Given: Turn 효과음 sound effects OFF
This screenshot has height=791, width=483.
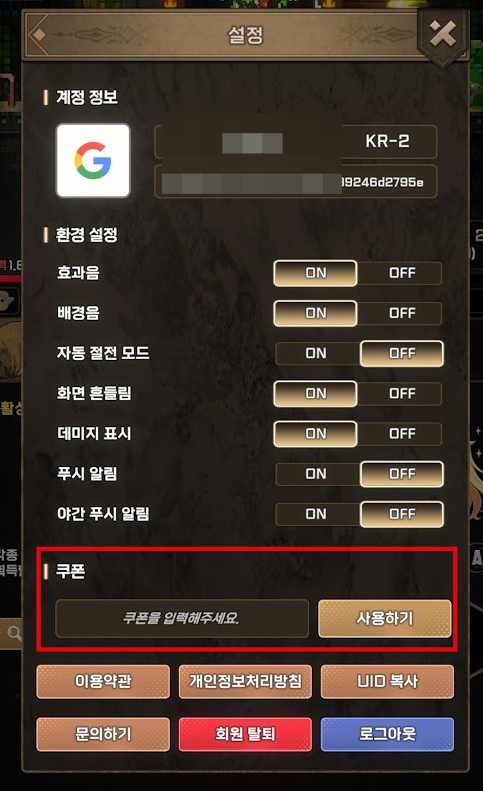Looking at the screenshot, I should [x=402, y=273].
